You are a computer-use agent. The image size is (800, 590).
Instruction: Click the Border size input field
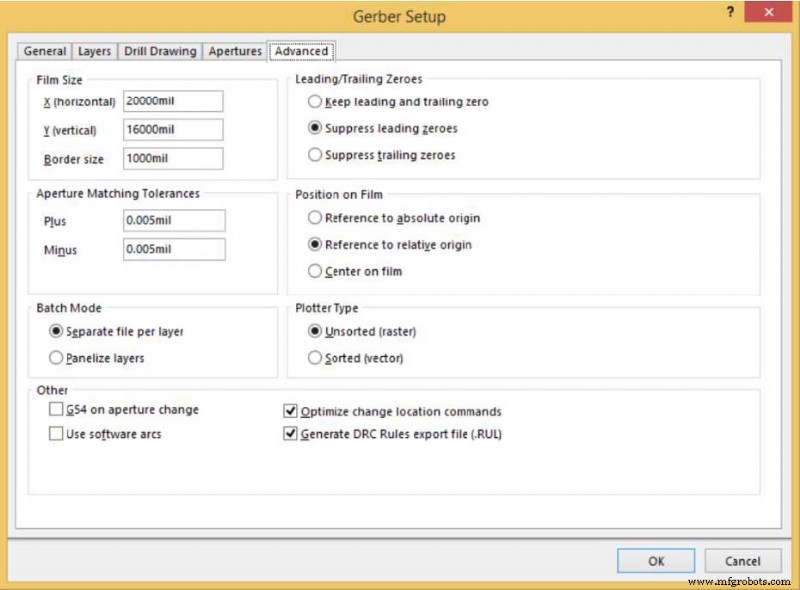point(172,158)
